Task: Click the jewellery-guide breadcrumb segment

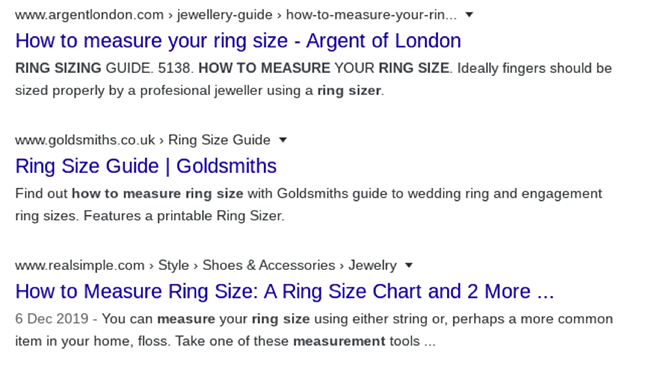Action: [x=225, y=15]
